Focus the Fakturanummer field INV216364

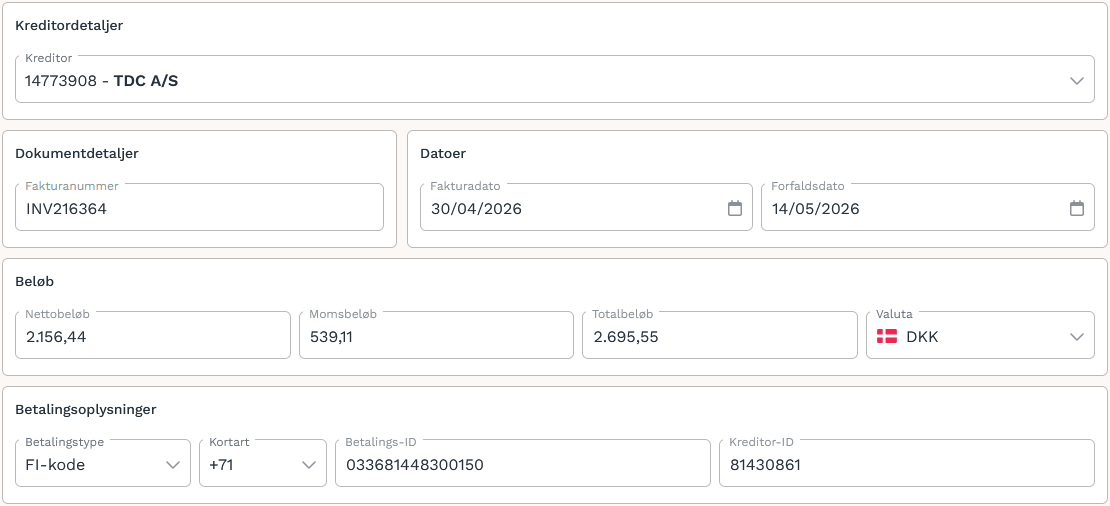pyautogui.click(x=200, y=207)
